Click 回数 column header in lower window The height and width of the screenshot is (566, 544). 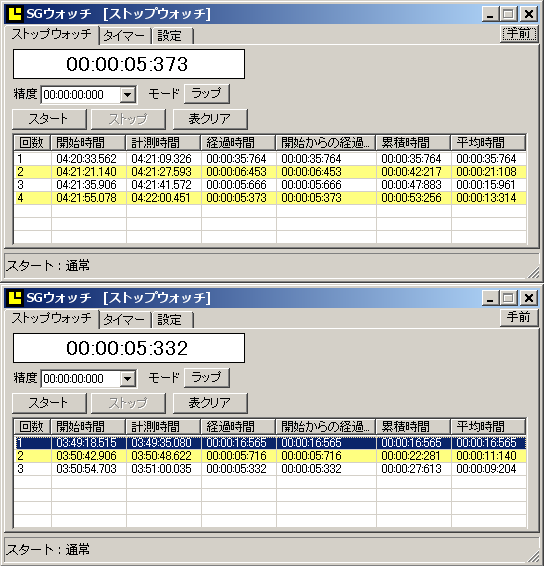click(x=32, y=426)
